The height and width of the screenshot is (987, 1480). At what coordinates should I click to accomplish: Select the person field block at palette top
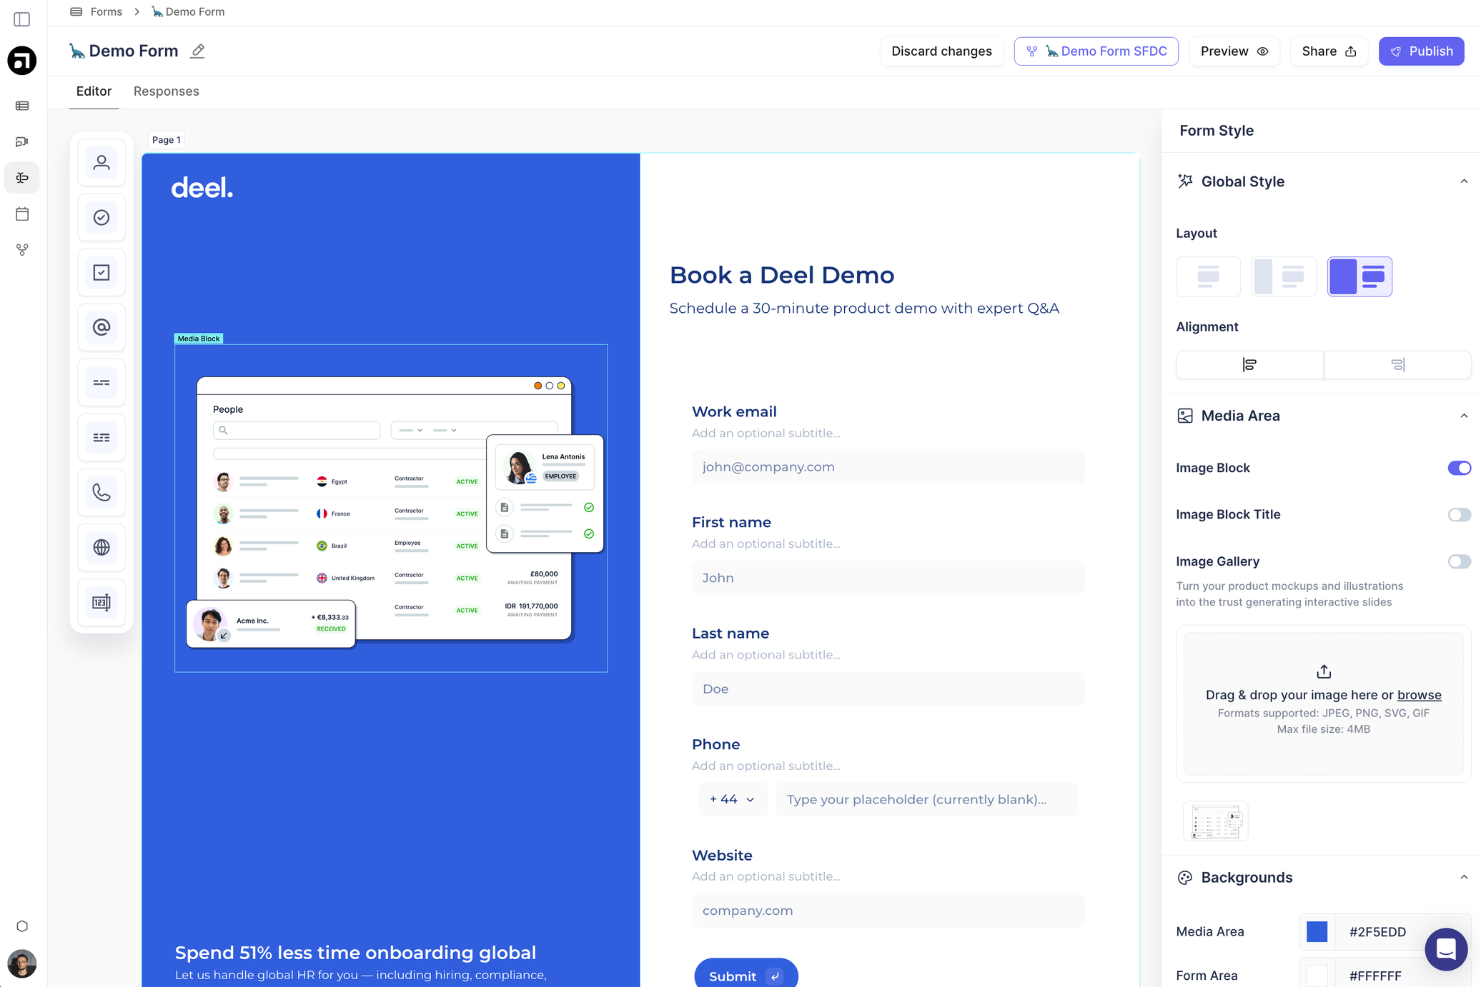101,162
